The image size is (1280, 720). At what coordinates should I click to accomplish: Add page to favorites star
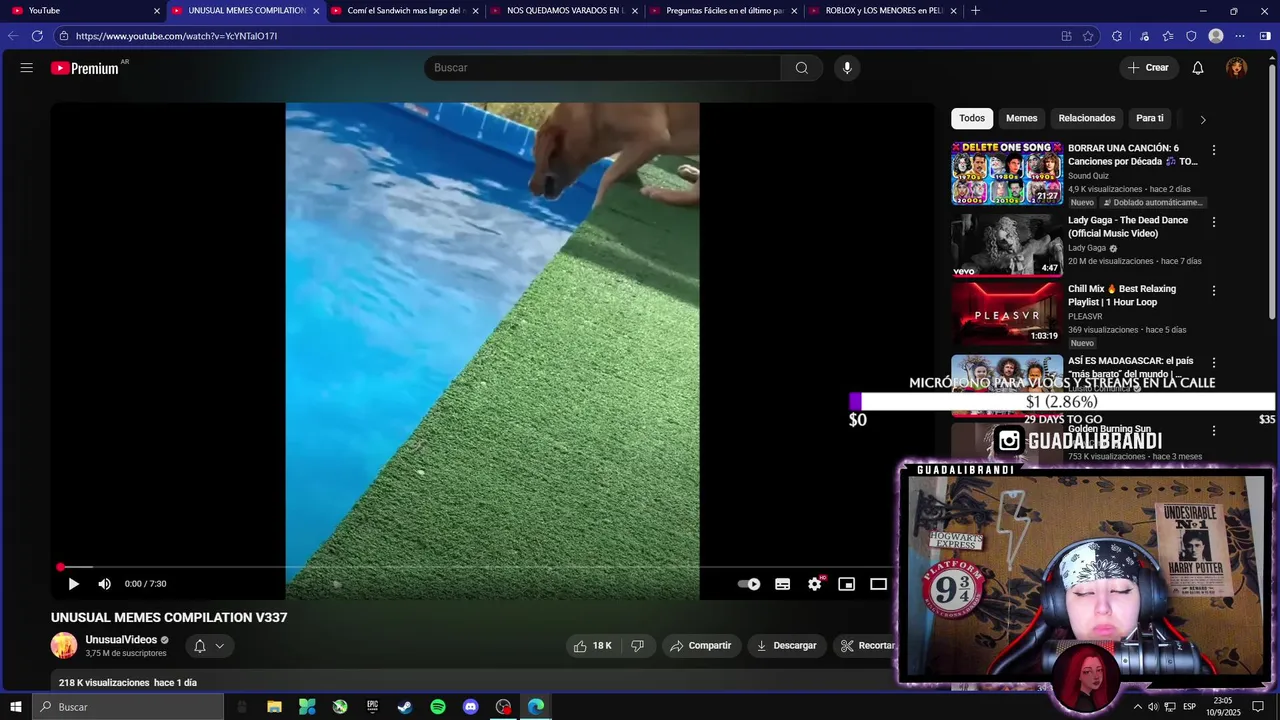(x=1088, y=36)
